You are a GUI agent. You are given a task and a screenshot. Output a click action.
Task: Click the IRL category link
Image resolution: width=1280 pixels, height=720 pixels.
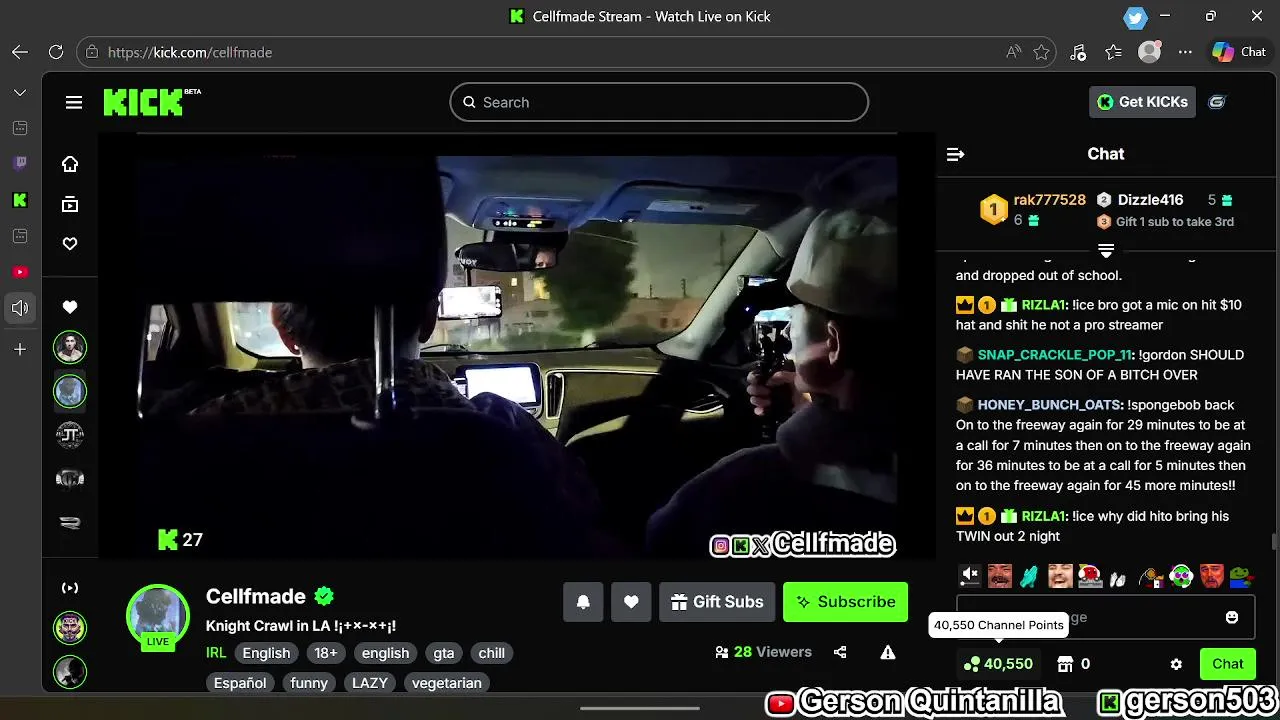point(216,653)
